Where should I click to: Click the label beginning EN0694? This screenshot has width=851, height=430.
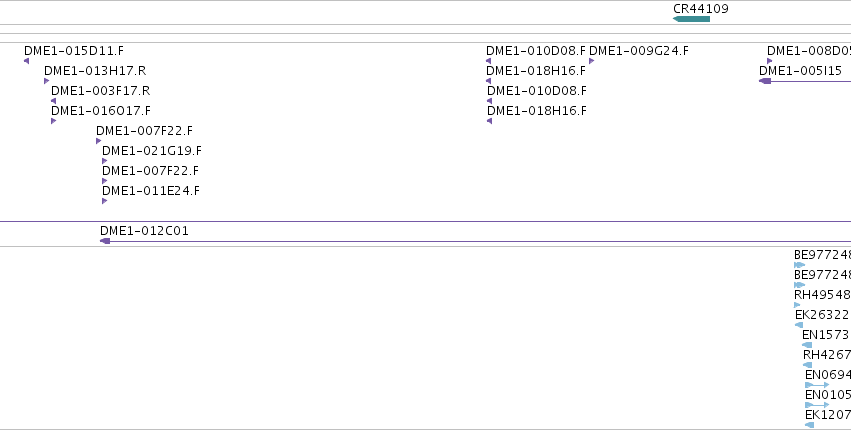828,375
